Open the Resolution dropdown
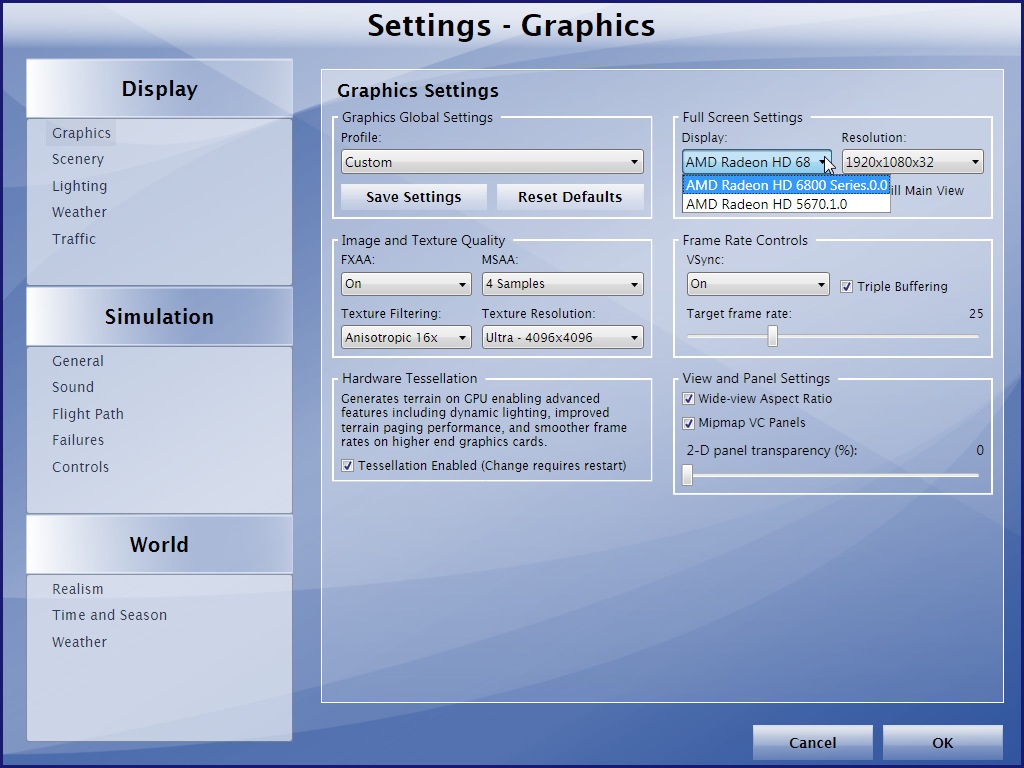 912,162
